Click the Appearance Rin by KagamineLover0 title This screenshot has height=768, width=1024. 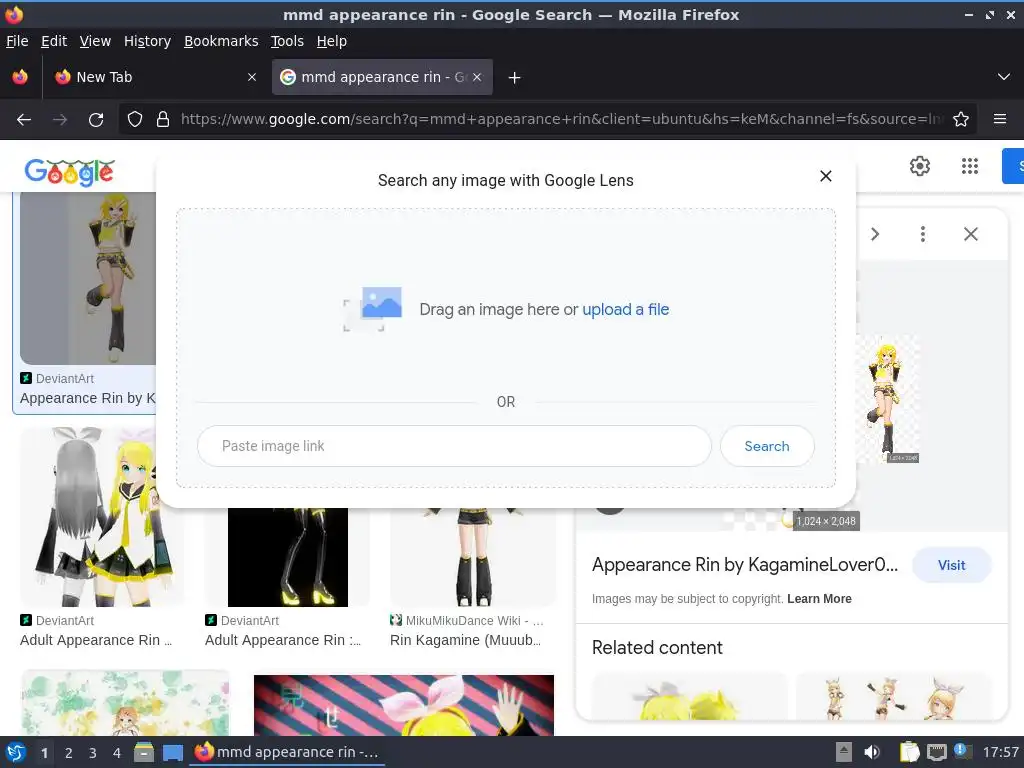click(744, 565)
